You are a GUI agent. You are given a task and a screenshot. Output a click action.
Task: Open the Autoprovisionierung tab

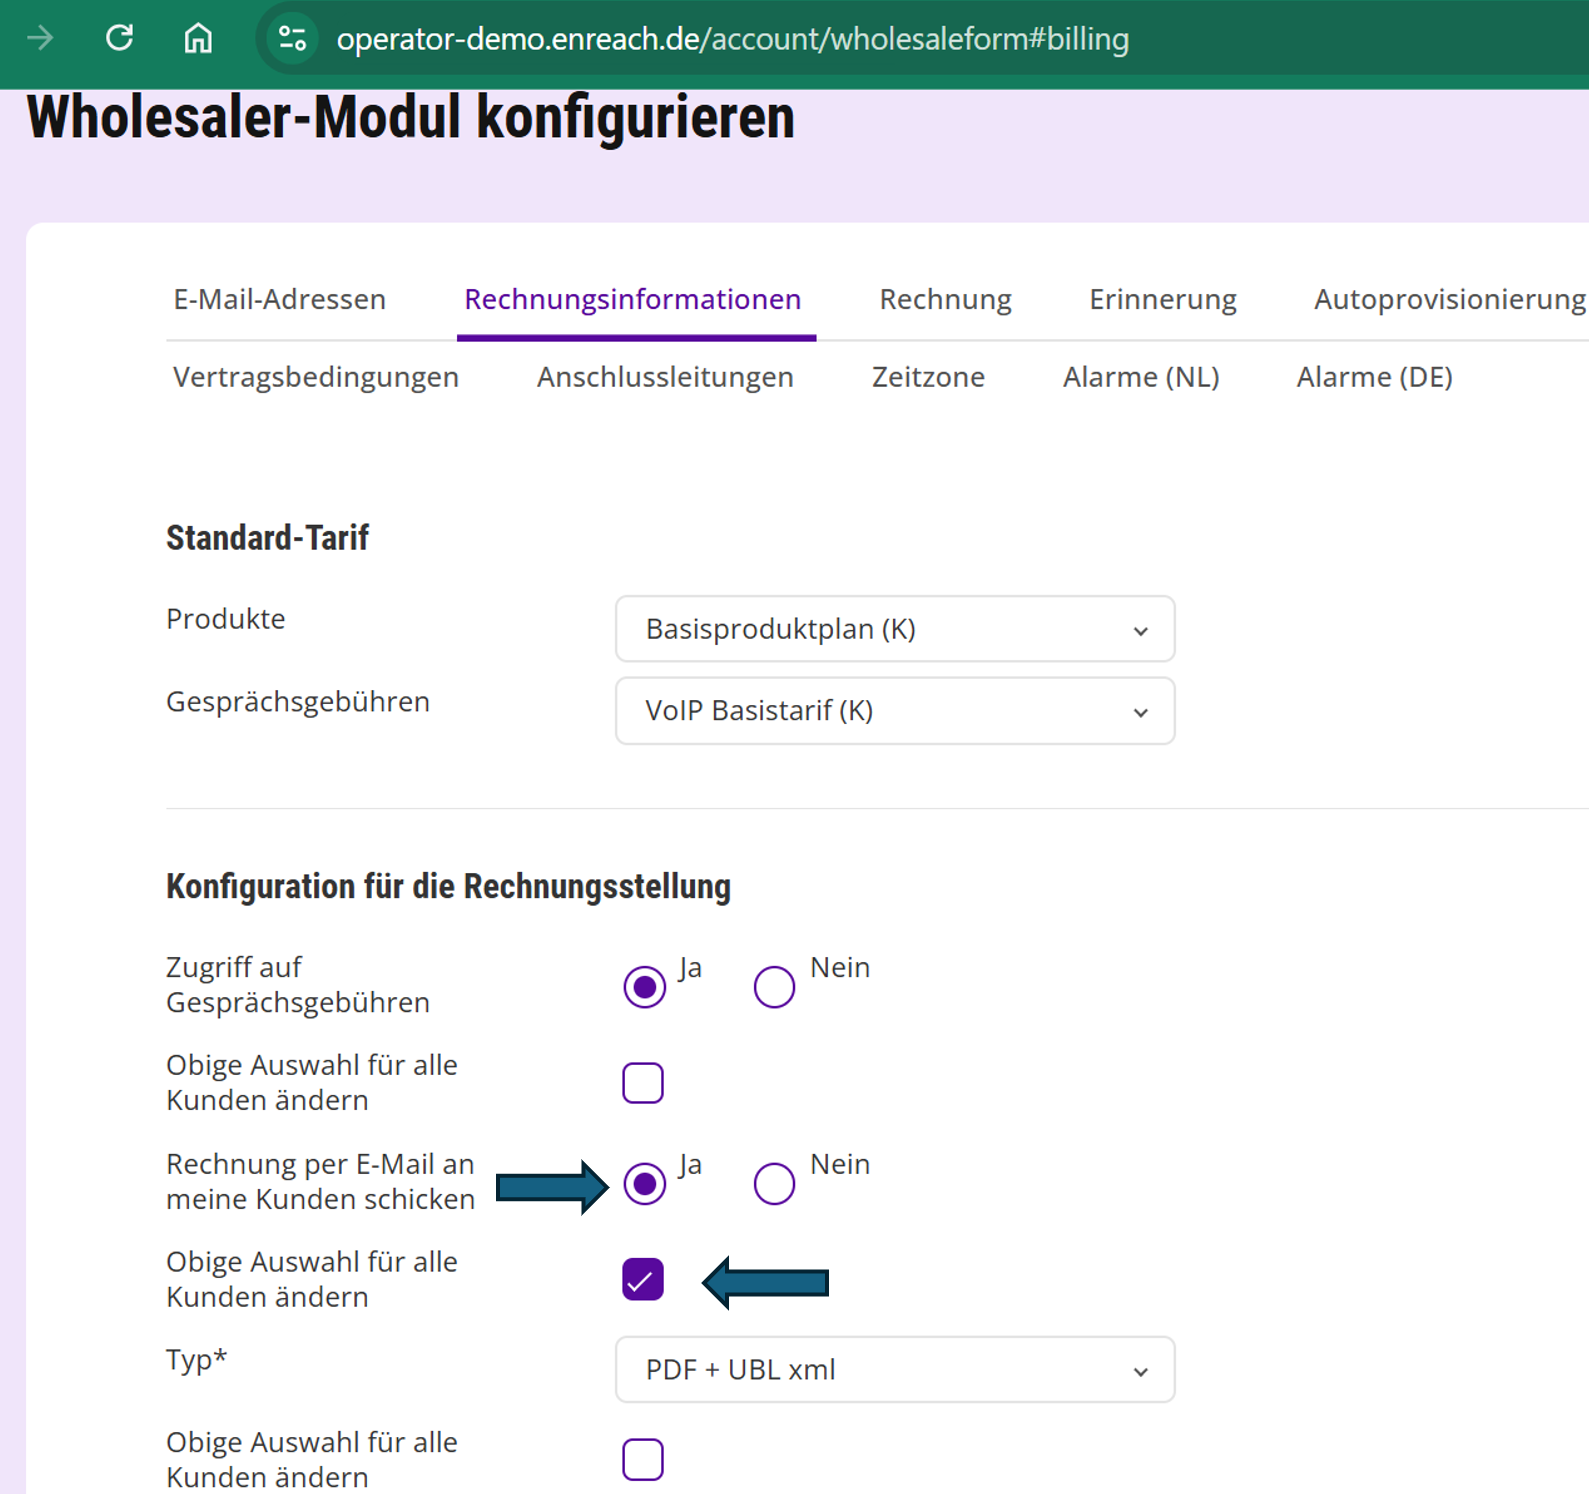pos(1449,299)
